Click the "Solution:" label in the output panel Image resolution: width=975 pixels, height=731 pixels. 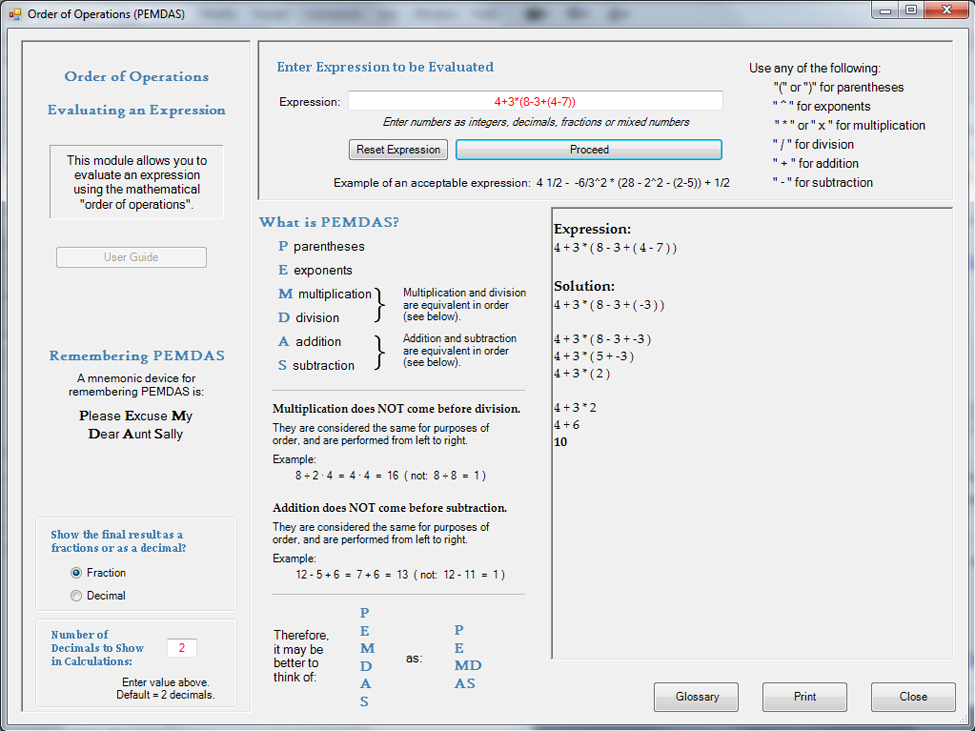(x=584, y=286)
